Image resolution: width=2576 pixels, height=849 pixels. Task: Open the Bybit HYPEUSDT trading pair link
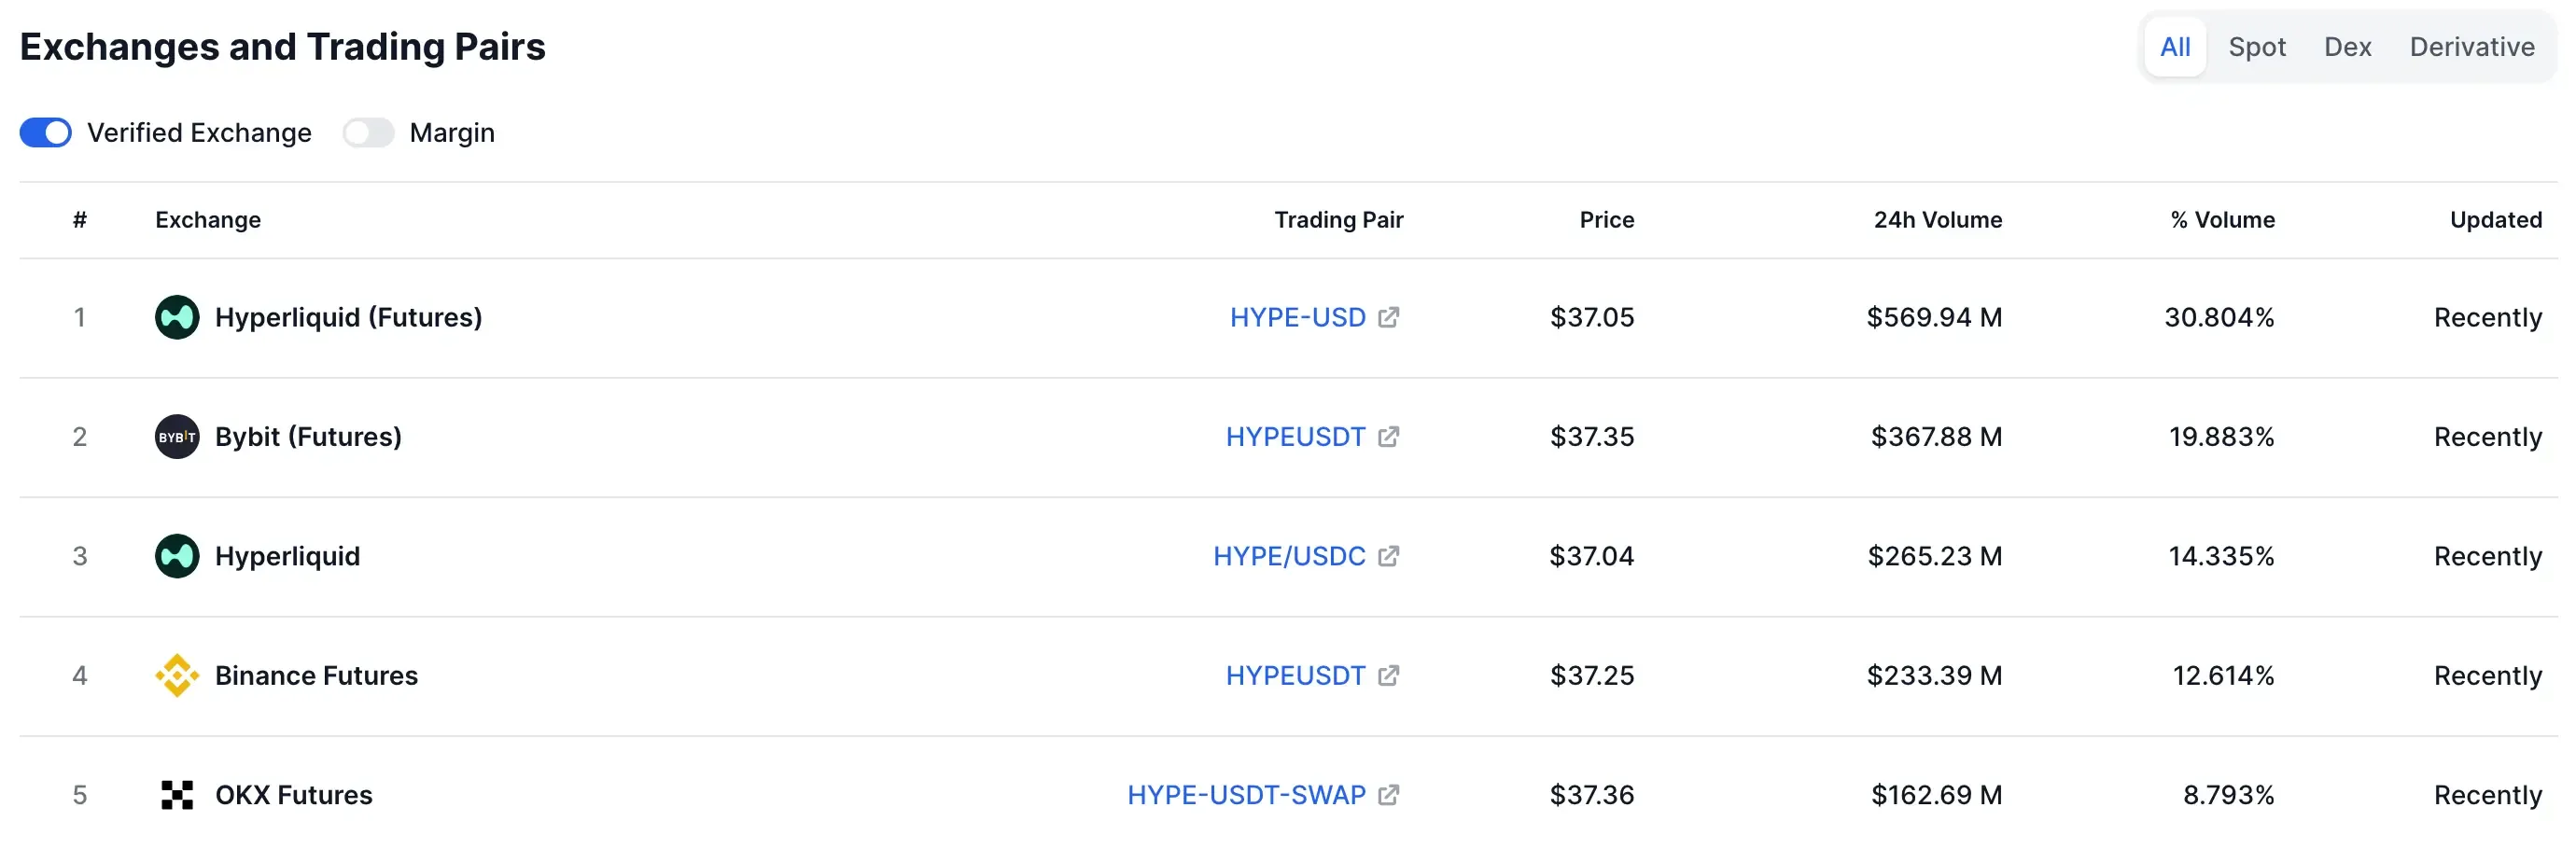pyautogui.click(x=1295, y=437)
